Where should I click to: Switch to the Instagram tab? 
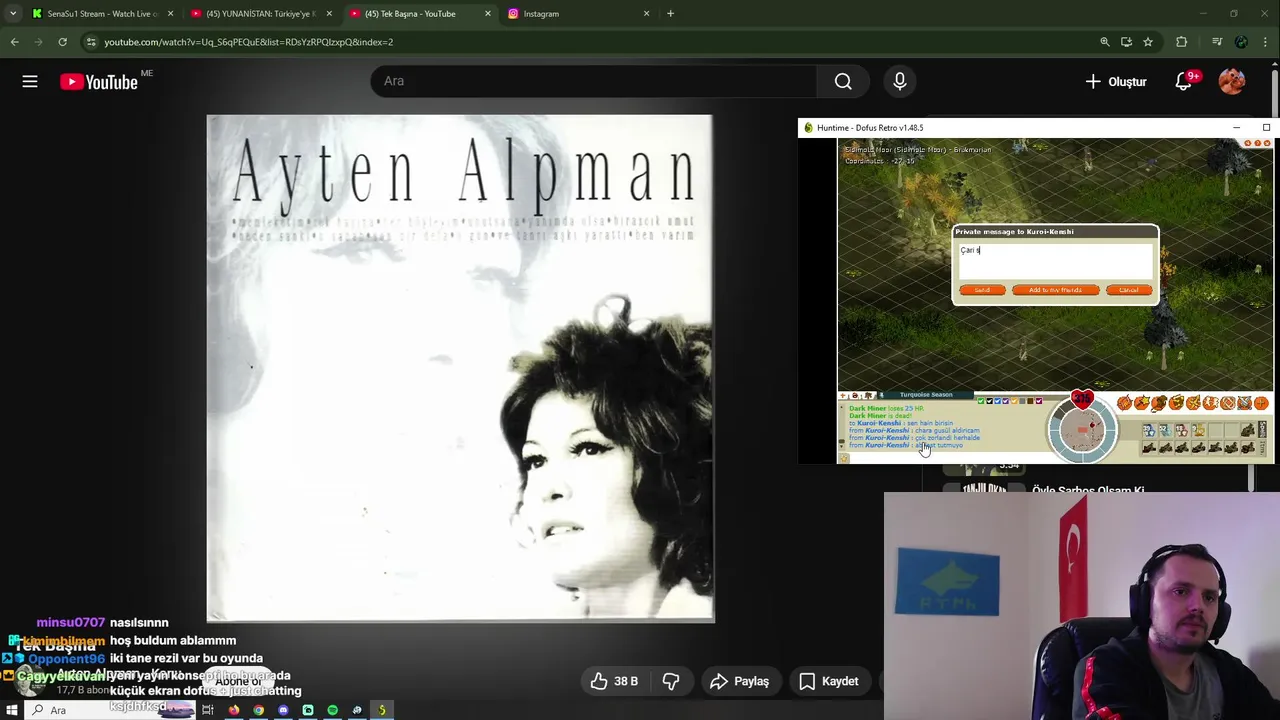[578, 14]
